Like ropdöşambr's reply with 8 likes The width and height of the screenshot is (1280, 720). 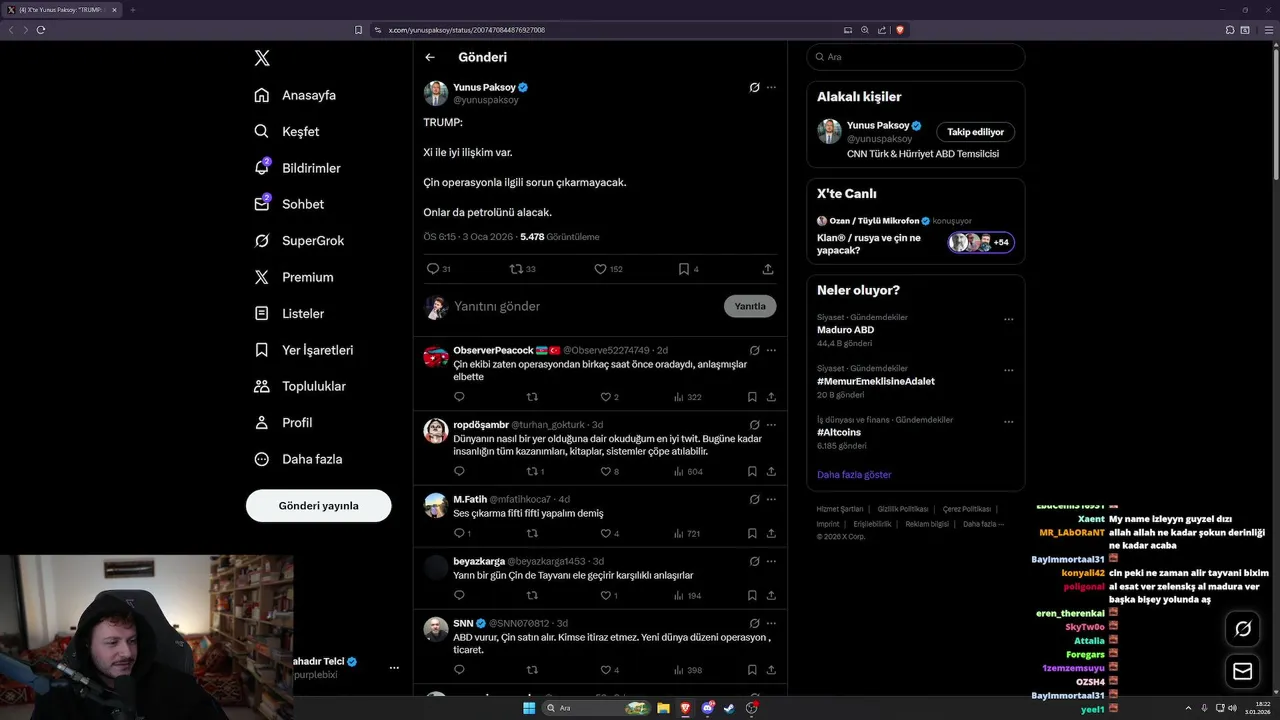click(x=606, y=471)
